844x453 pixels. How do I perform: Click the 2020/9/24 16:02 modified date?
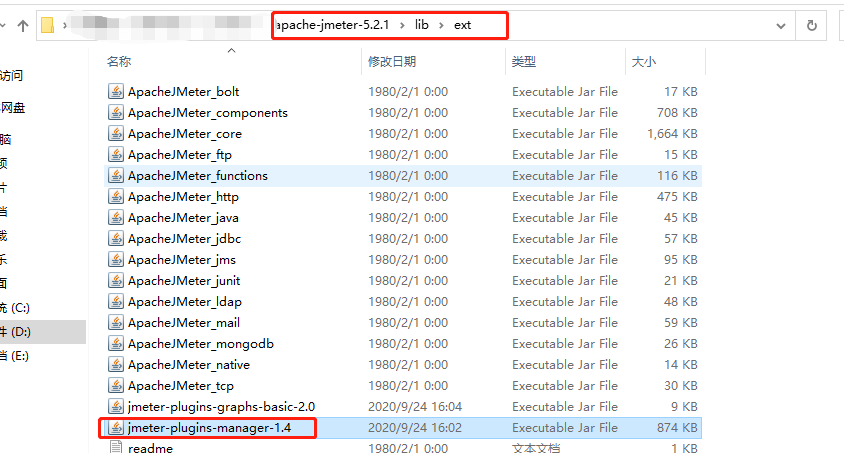tap(415, 428)
